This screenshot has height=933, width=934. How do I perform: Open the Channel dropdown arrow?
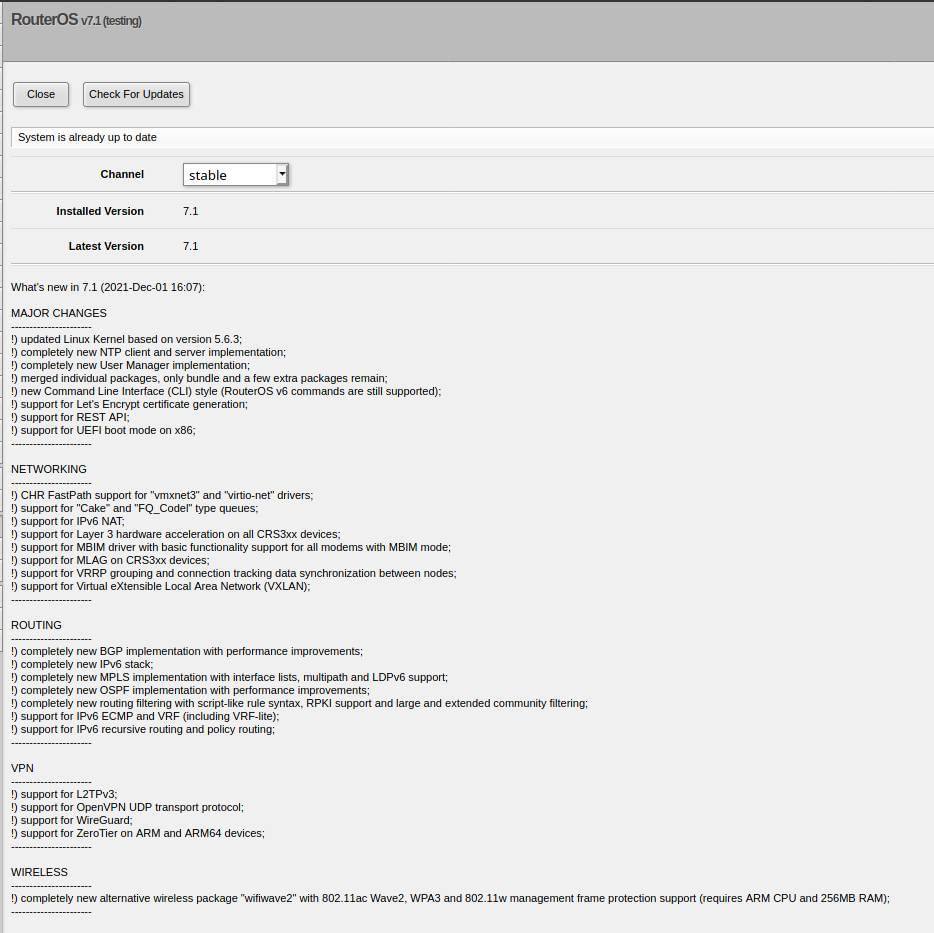pyautogui.click(x=282, y=174)
